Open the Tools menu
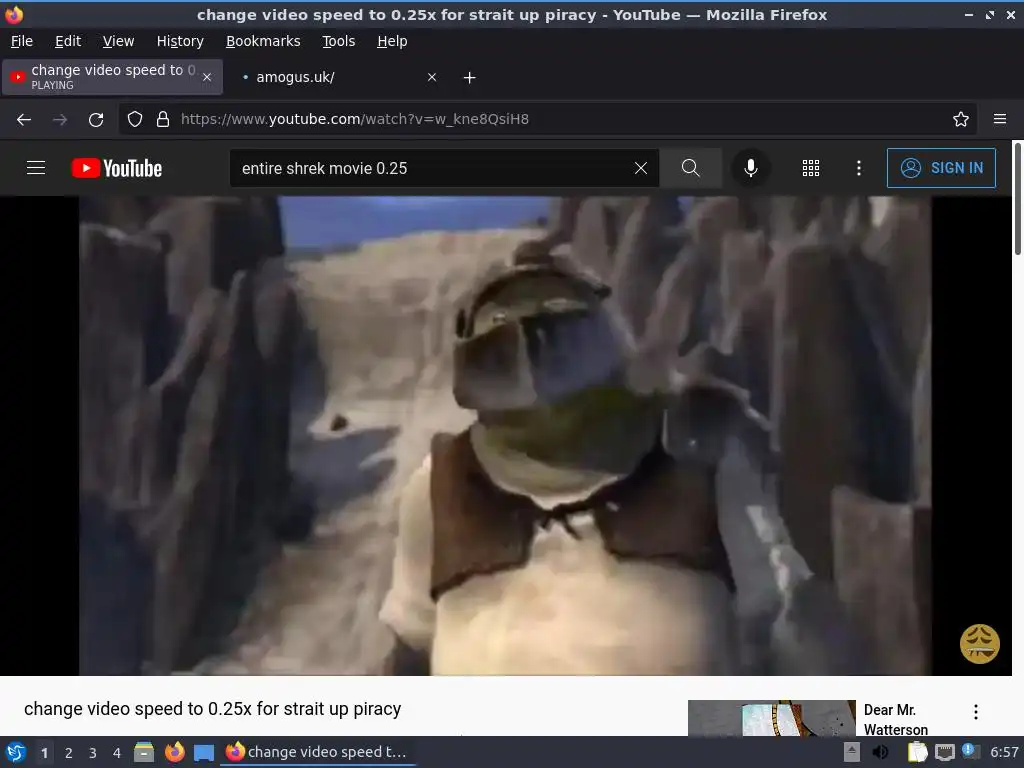Viewport: 1024px width, 768px height. [338, 41]
